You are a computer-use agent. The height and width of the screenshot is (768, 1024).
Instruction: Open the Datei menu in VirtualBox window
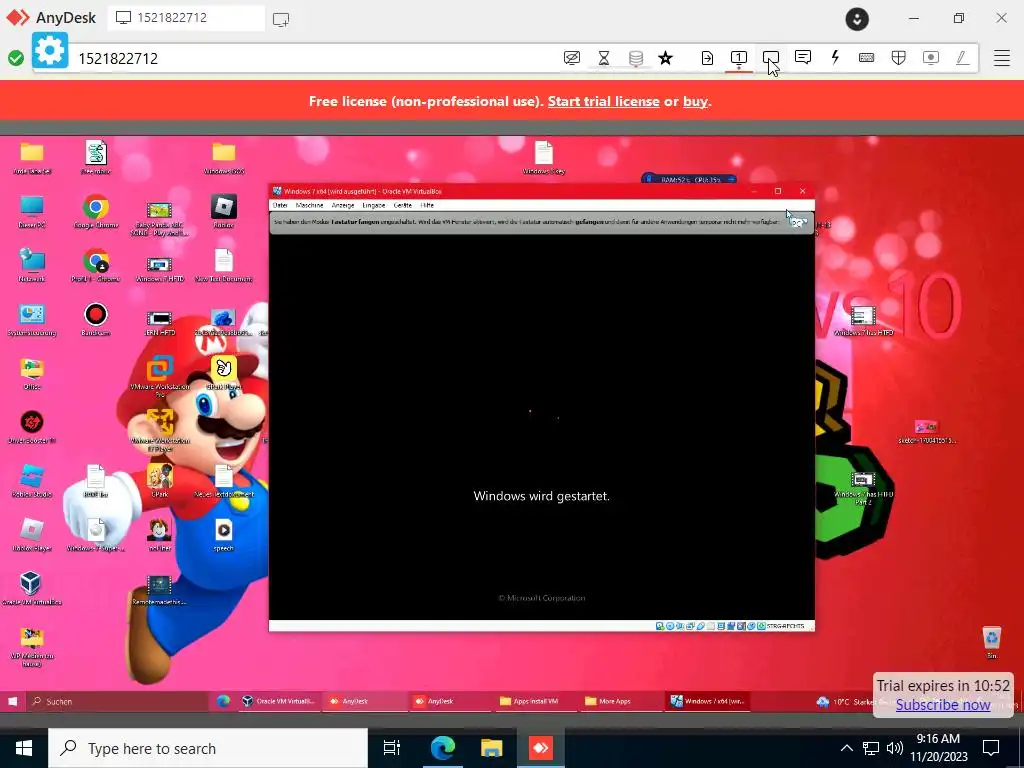tap(280, 205)
